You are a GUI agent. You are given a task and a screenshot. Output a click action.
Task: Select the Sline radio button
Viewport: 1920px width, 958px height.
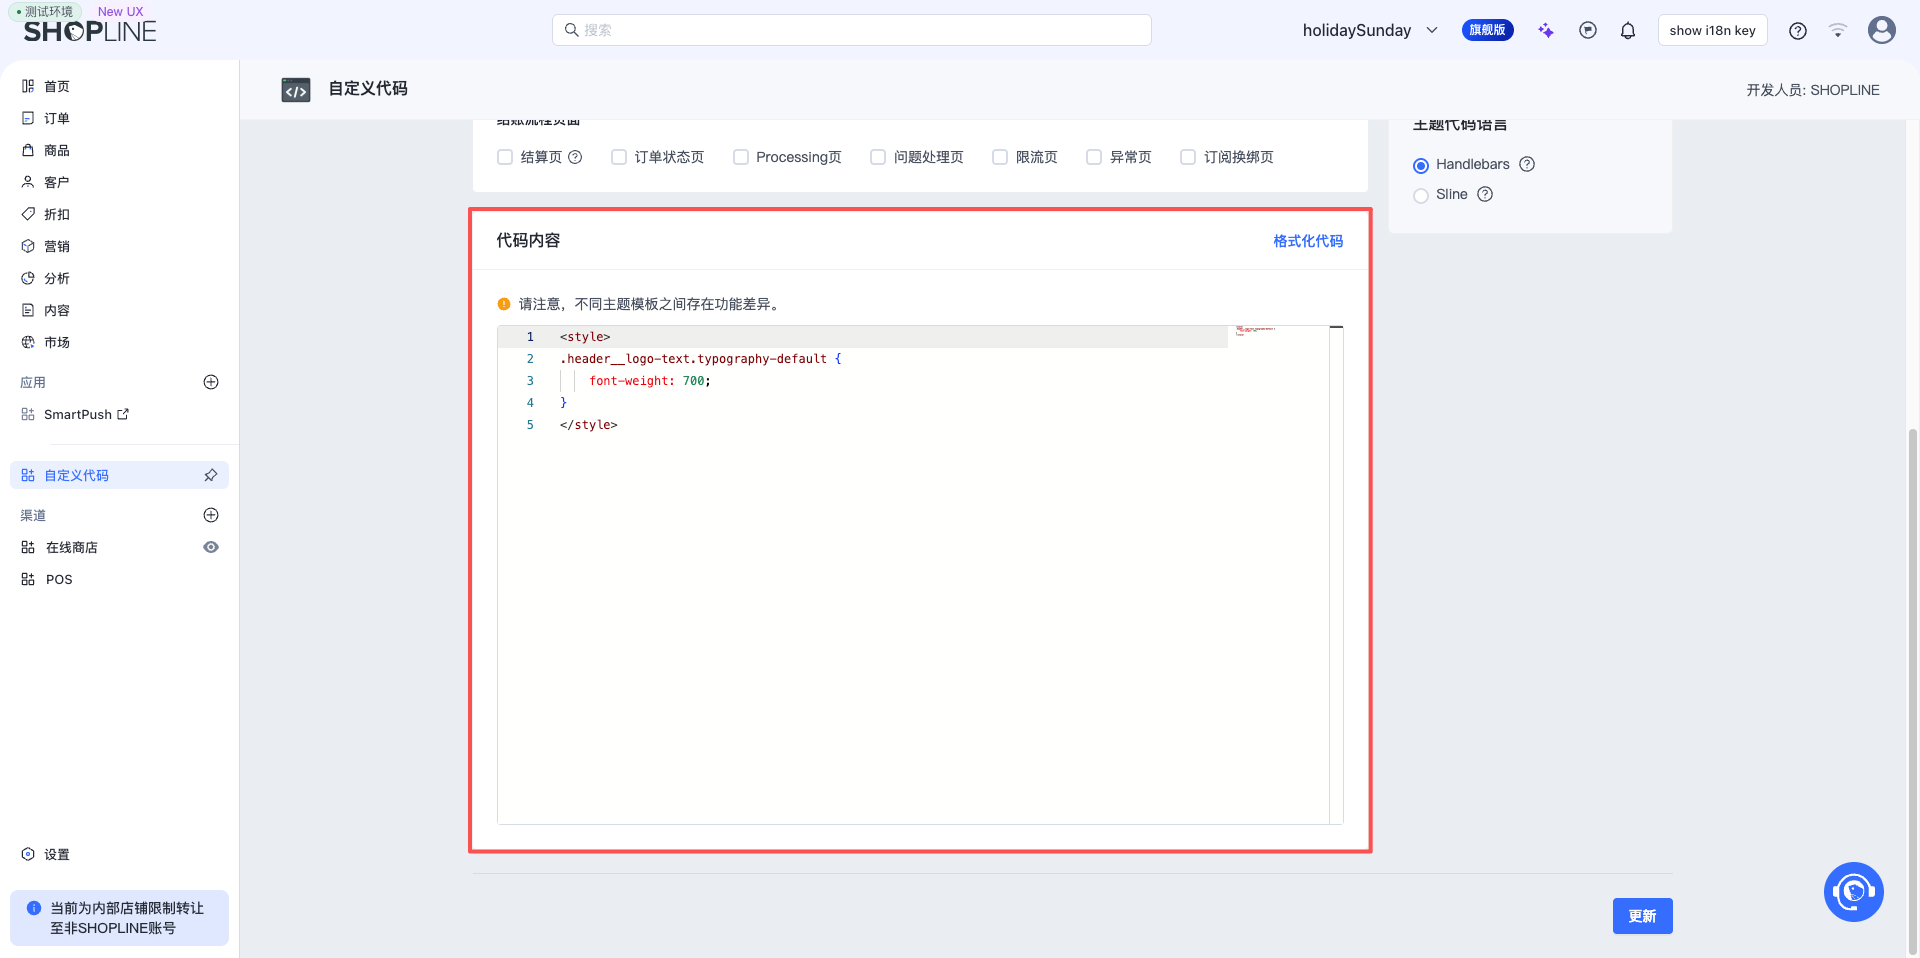[x=1421, y=195]
